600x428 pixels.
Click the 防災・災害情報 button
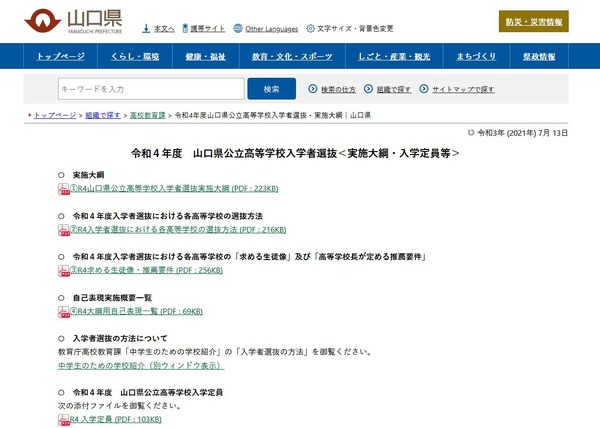coord(534,21)
